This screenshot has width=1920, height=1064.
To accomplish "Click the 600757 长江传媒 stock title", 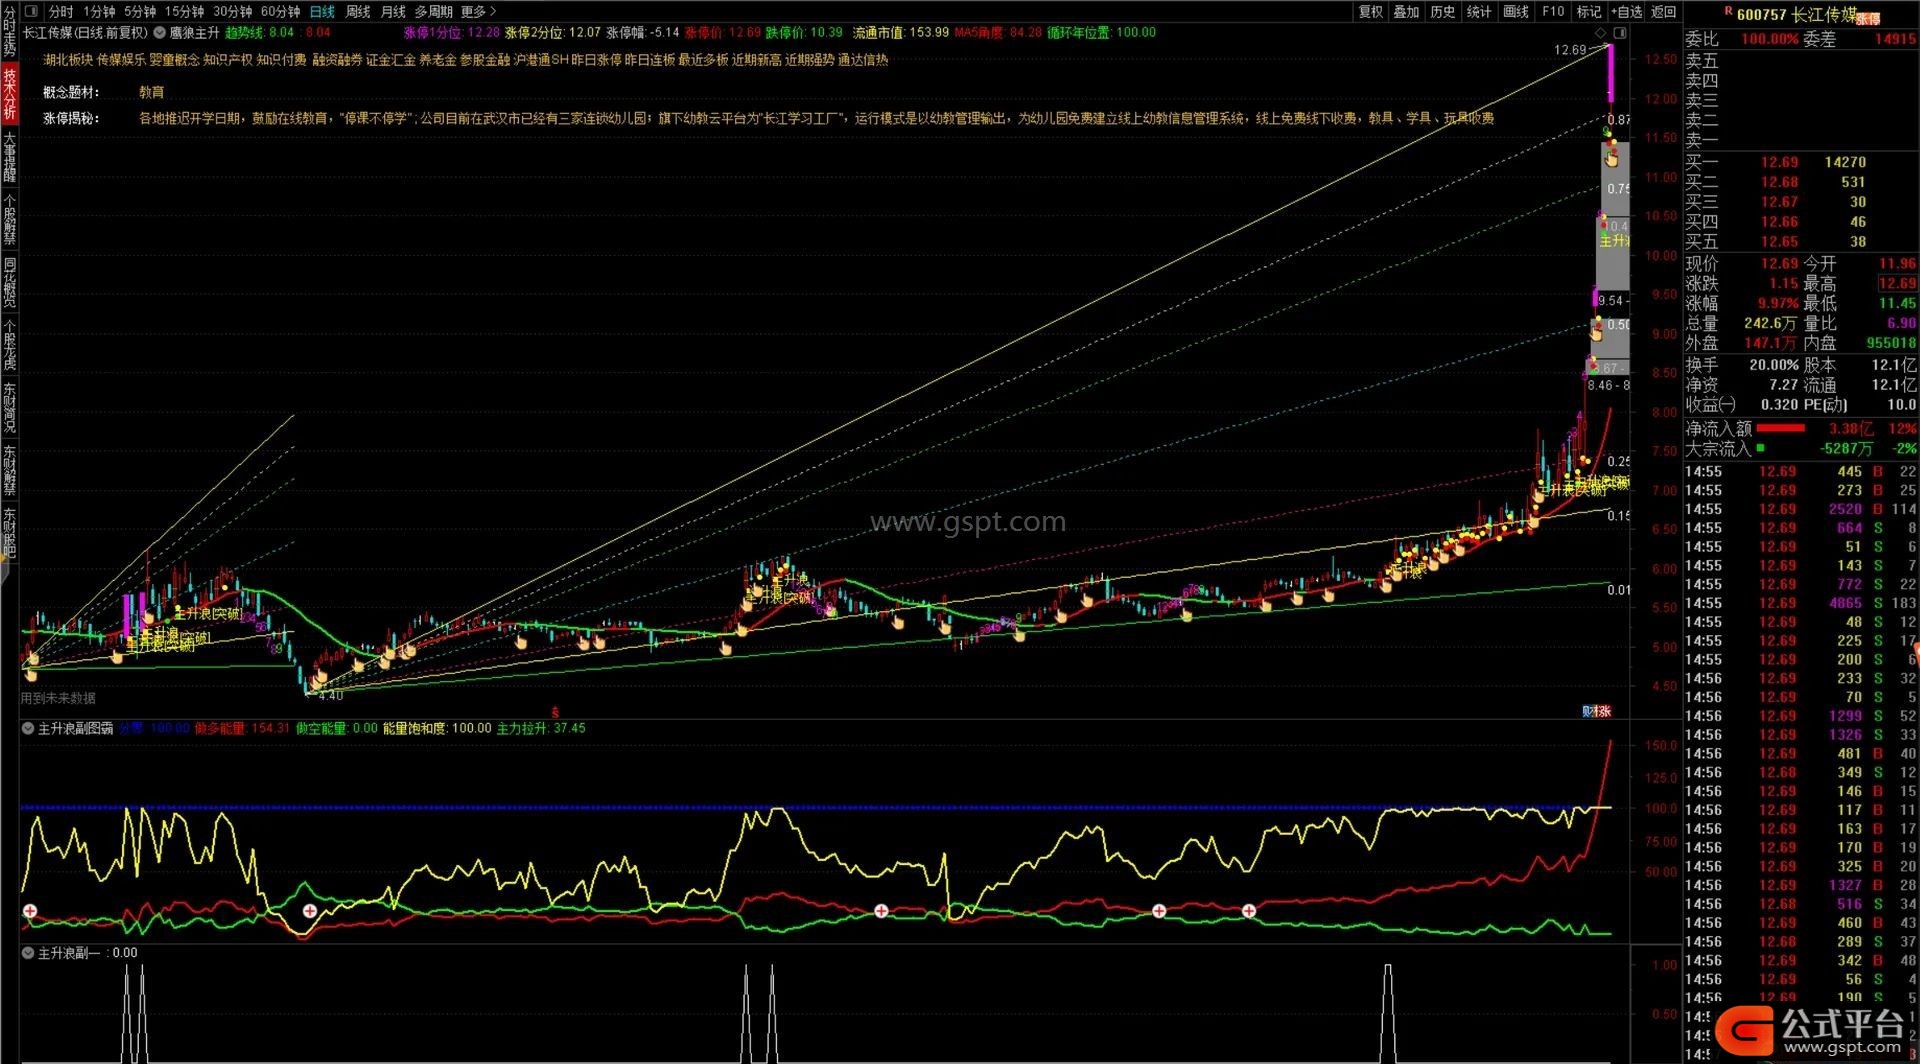I will point(1796,14).
